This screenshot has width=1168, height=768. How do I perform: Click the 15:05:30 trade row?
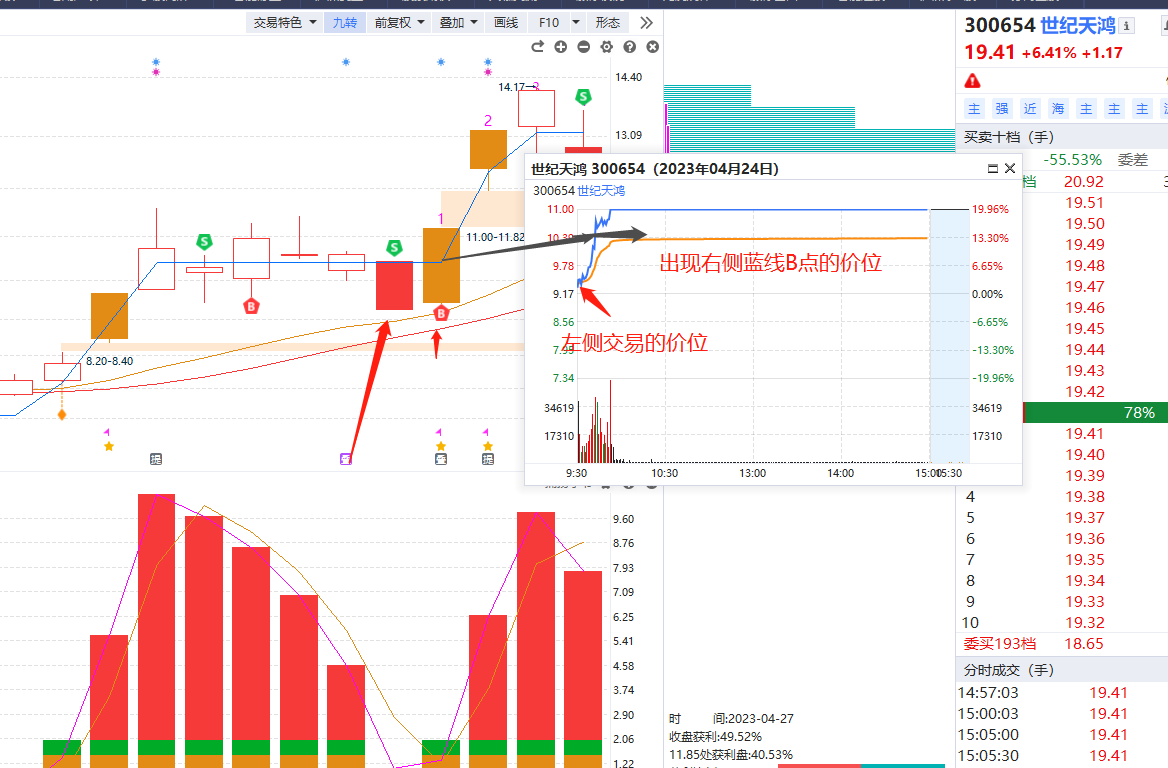click(x=1062, y=755)
